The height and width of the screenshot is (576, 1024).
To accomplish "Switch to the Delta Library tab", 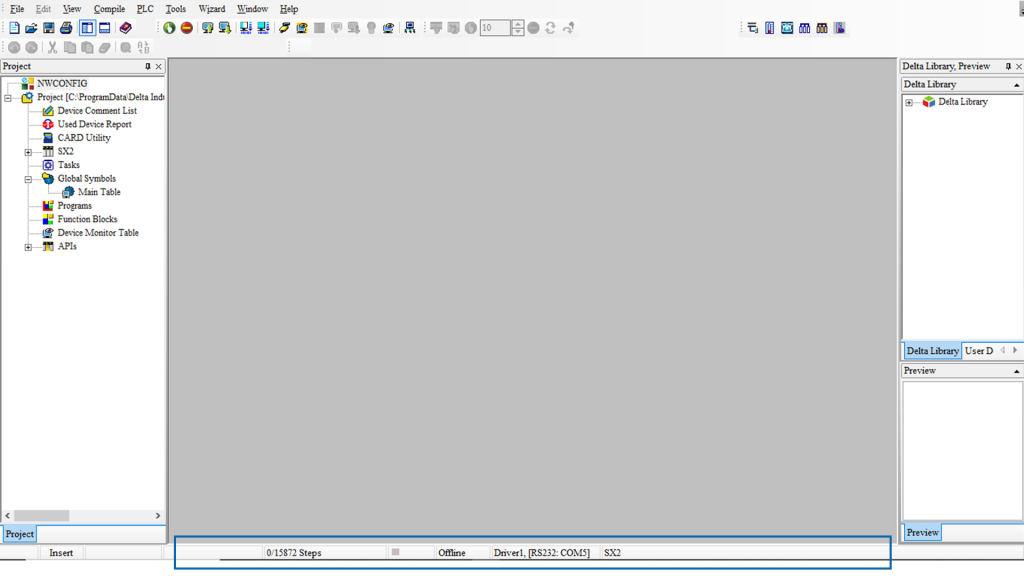I will [x=932, y=351].
